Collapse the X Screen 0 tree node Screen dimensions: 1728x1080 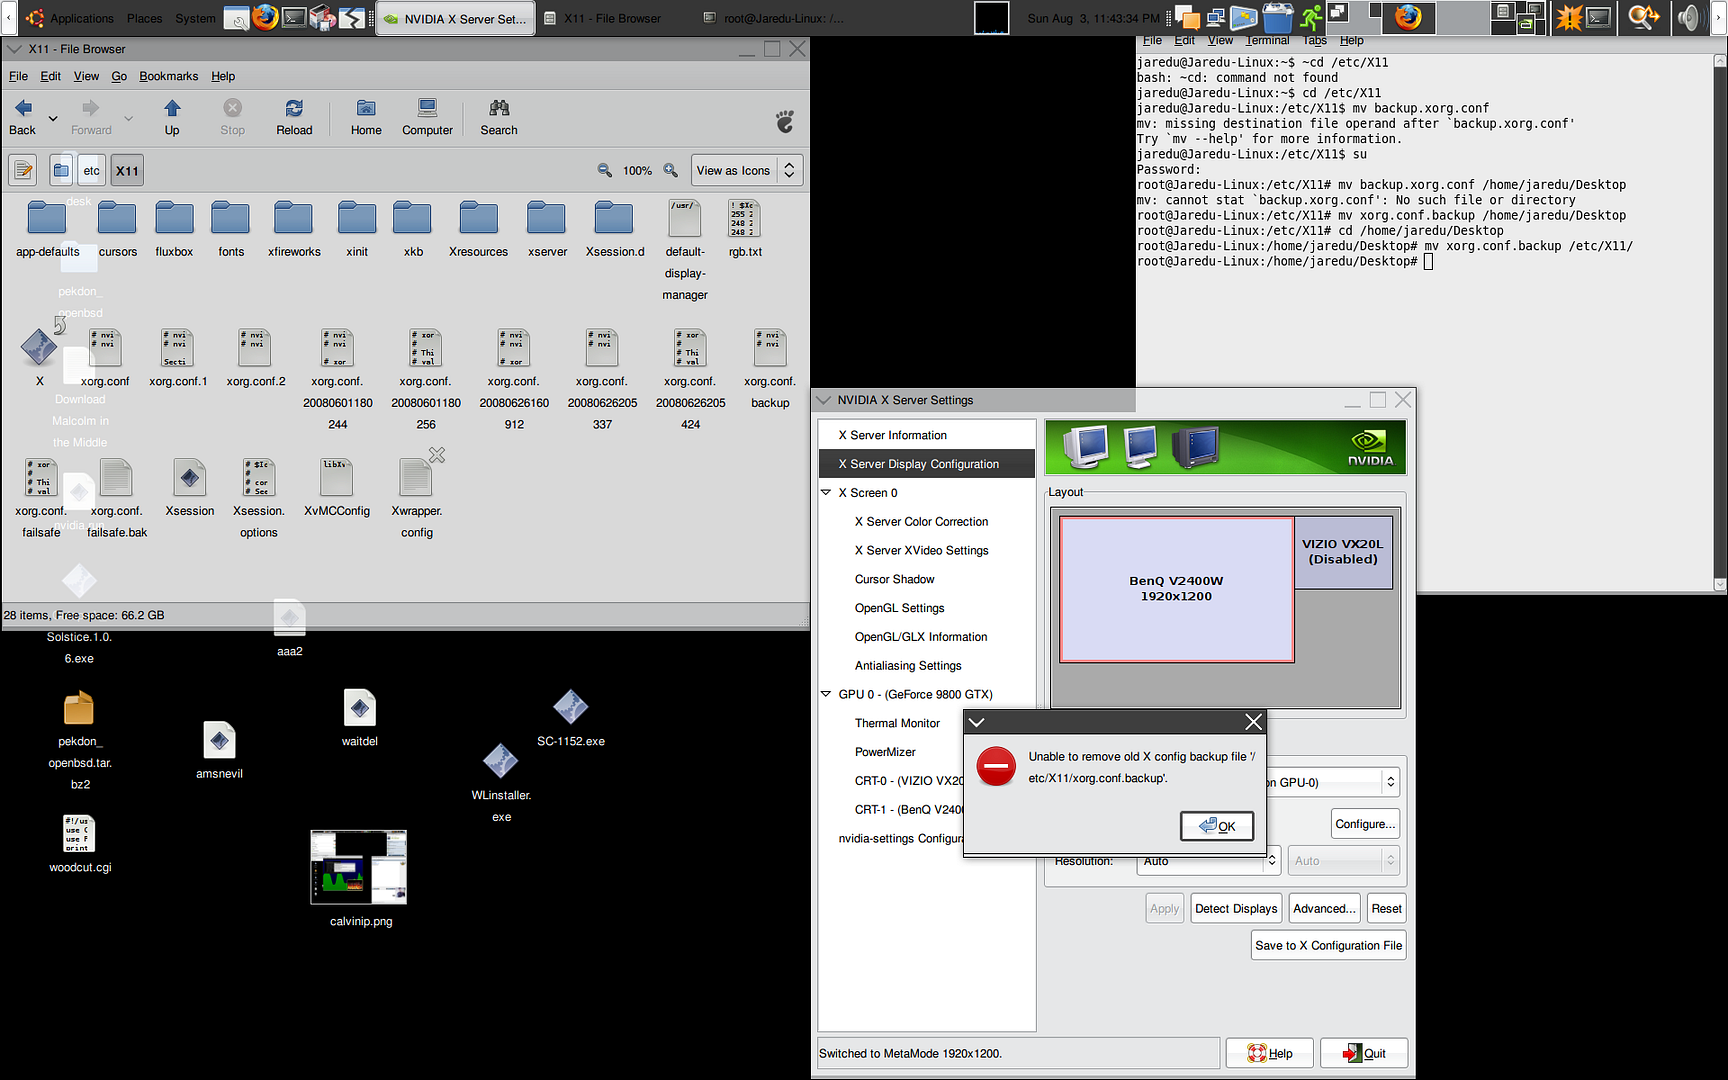click(x=826, y=493)
